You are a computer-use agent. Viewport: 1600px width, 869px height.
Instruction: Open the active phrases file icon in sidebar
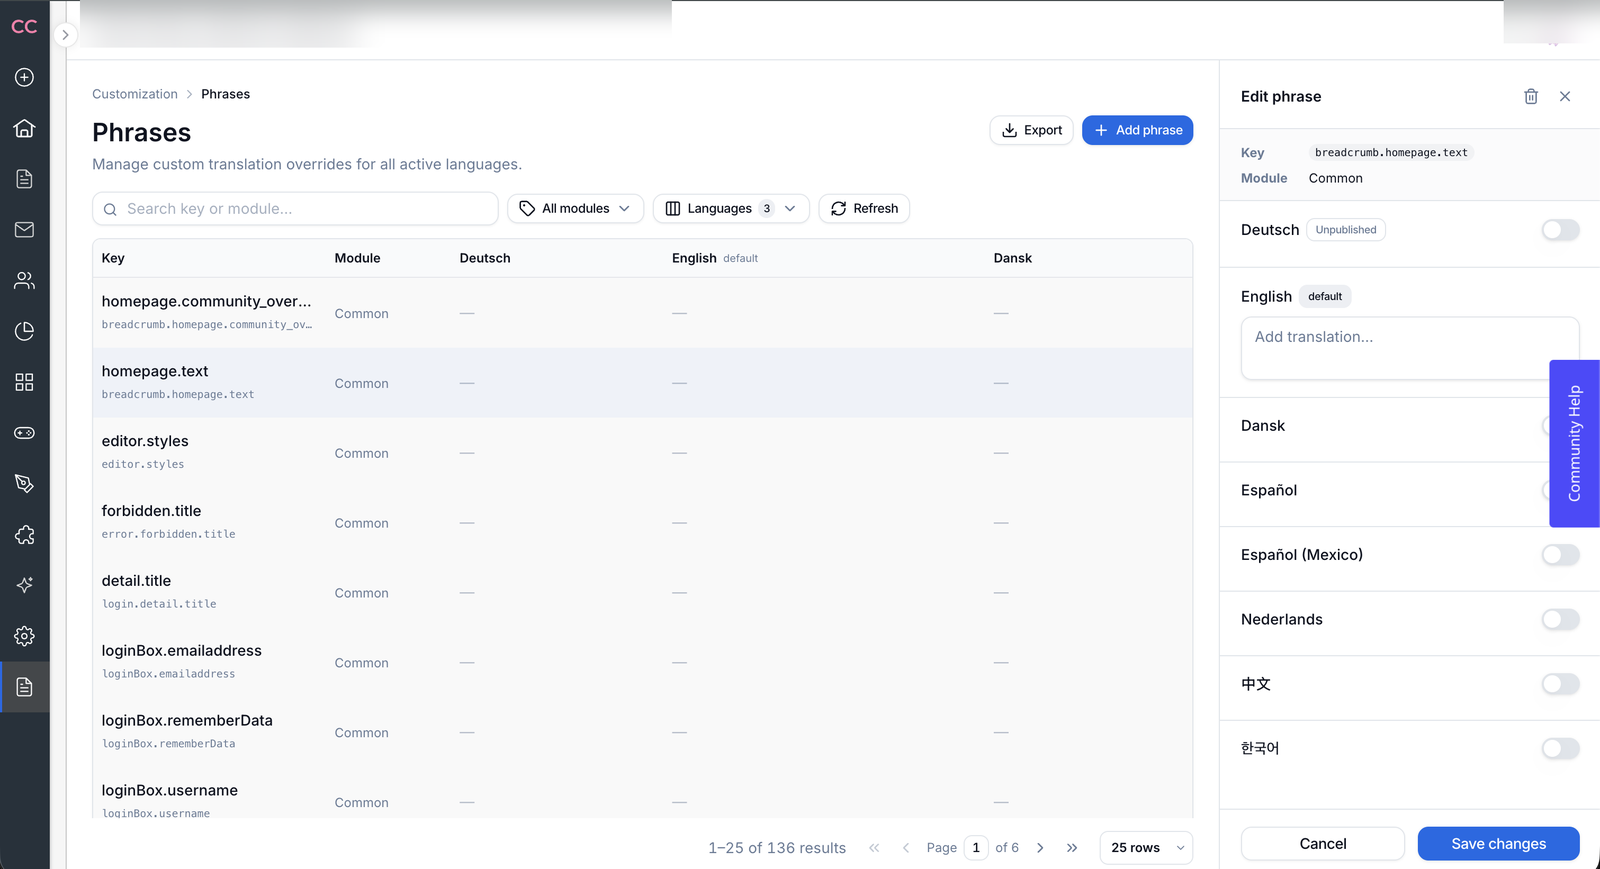(x=25, y=687)
